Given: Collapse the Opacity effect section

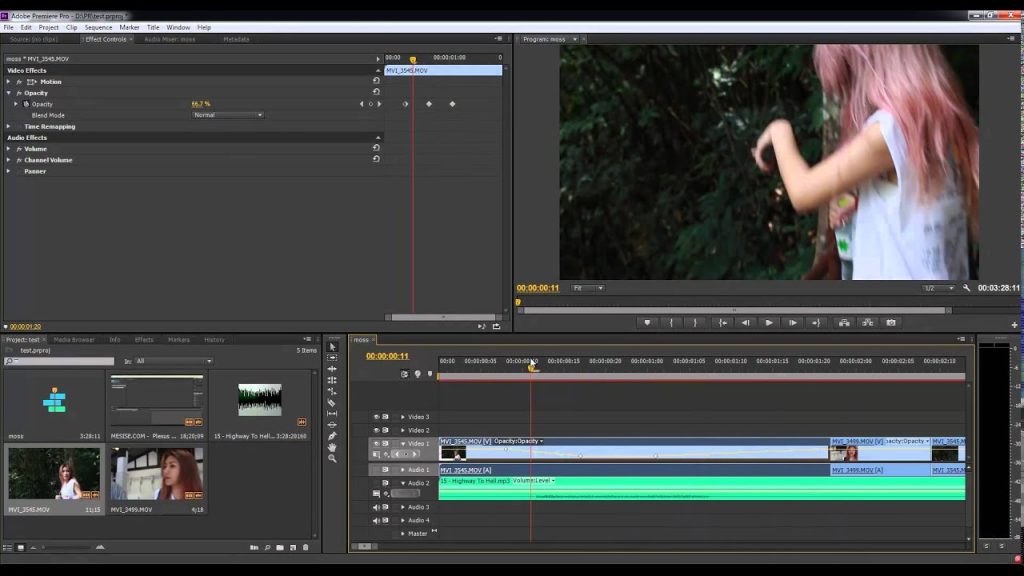Looking at the screenshot, I should tap(8, 93).
